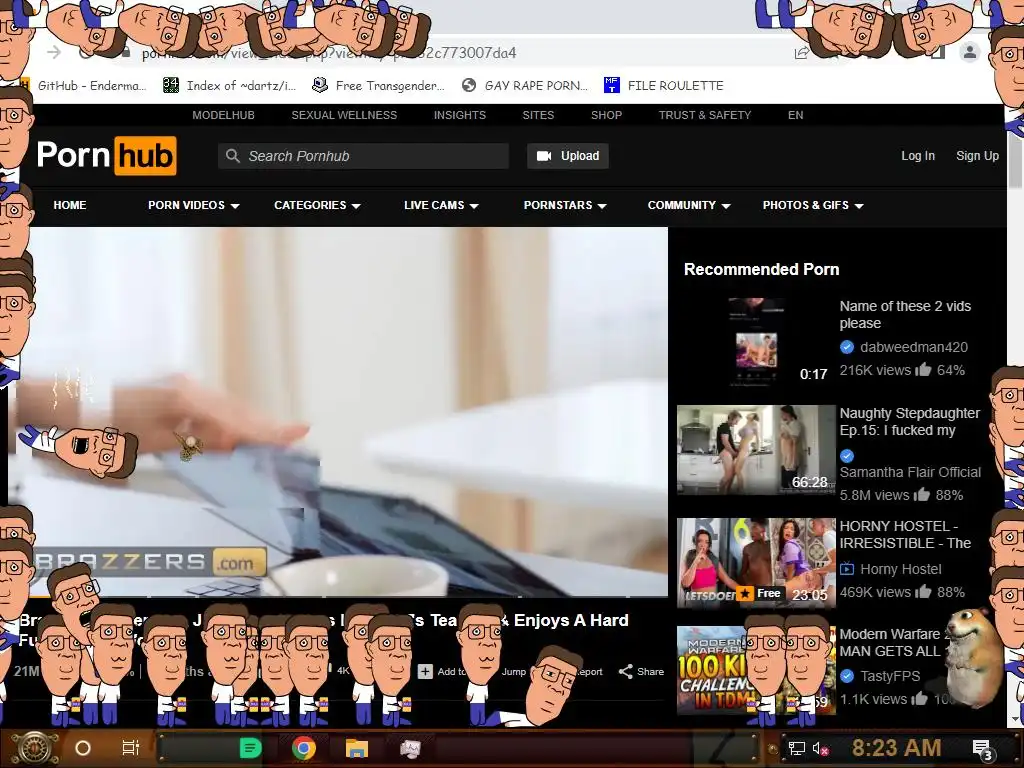Viewport: 1024px width, 768px height.
Task: Open the TRUST & SAFETY link
Action: click(705, 115)
